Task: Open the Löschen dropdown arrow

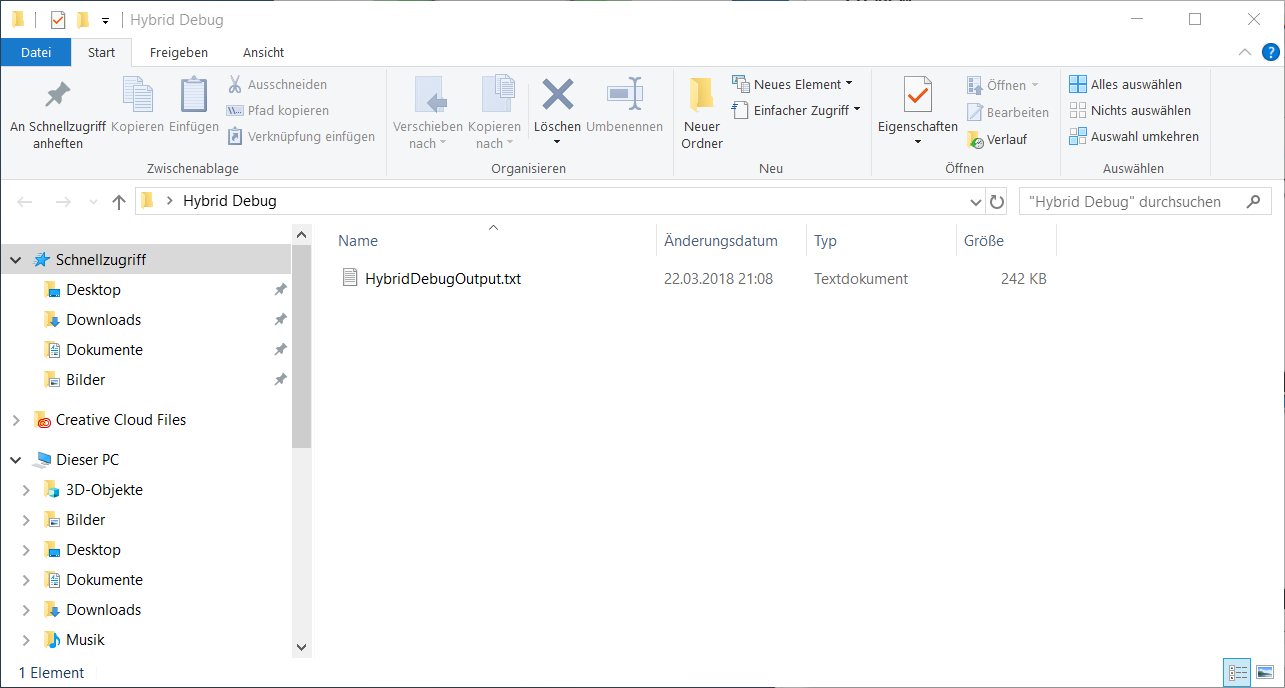Action: 557,142
